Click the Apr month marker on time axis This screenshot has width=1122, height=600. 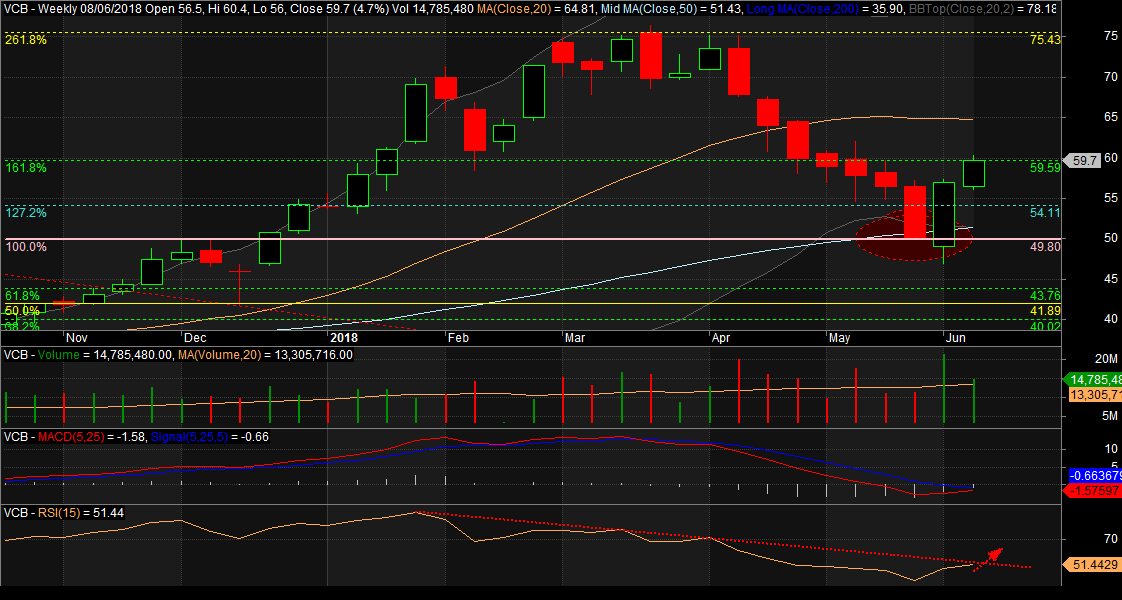pos(720,338)
